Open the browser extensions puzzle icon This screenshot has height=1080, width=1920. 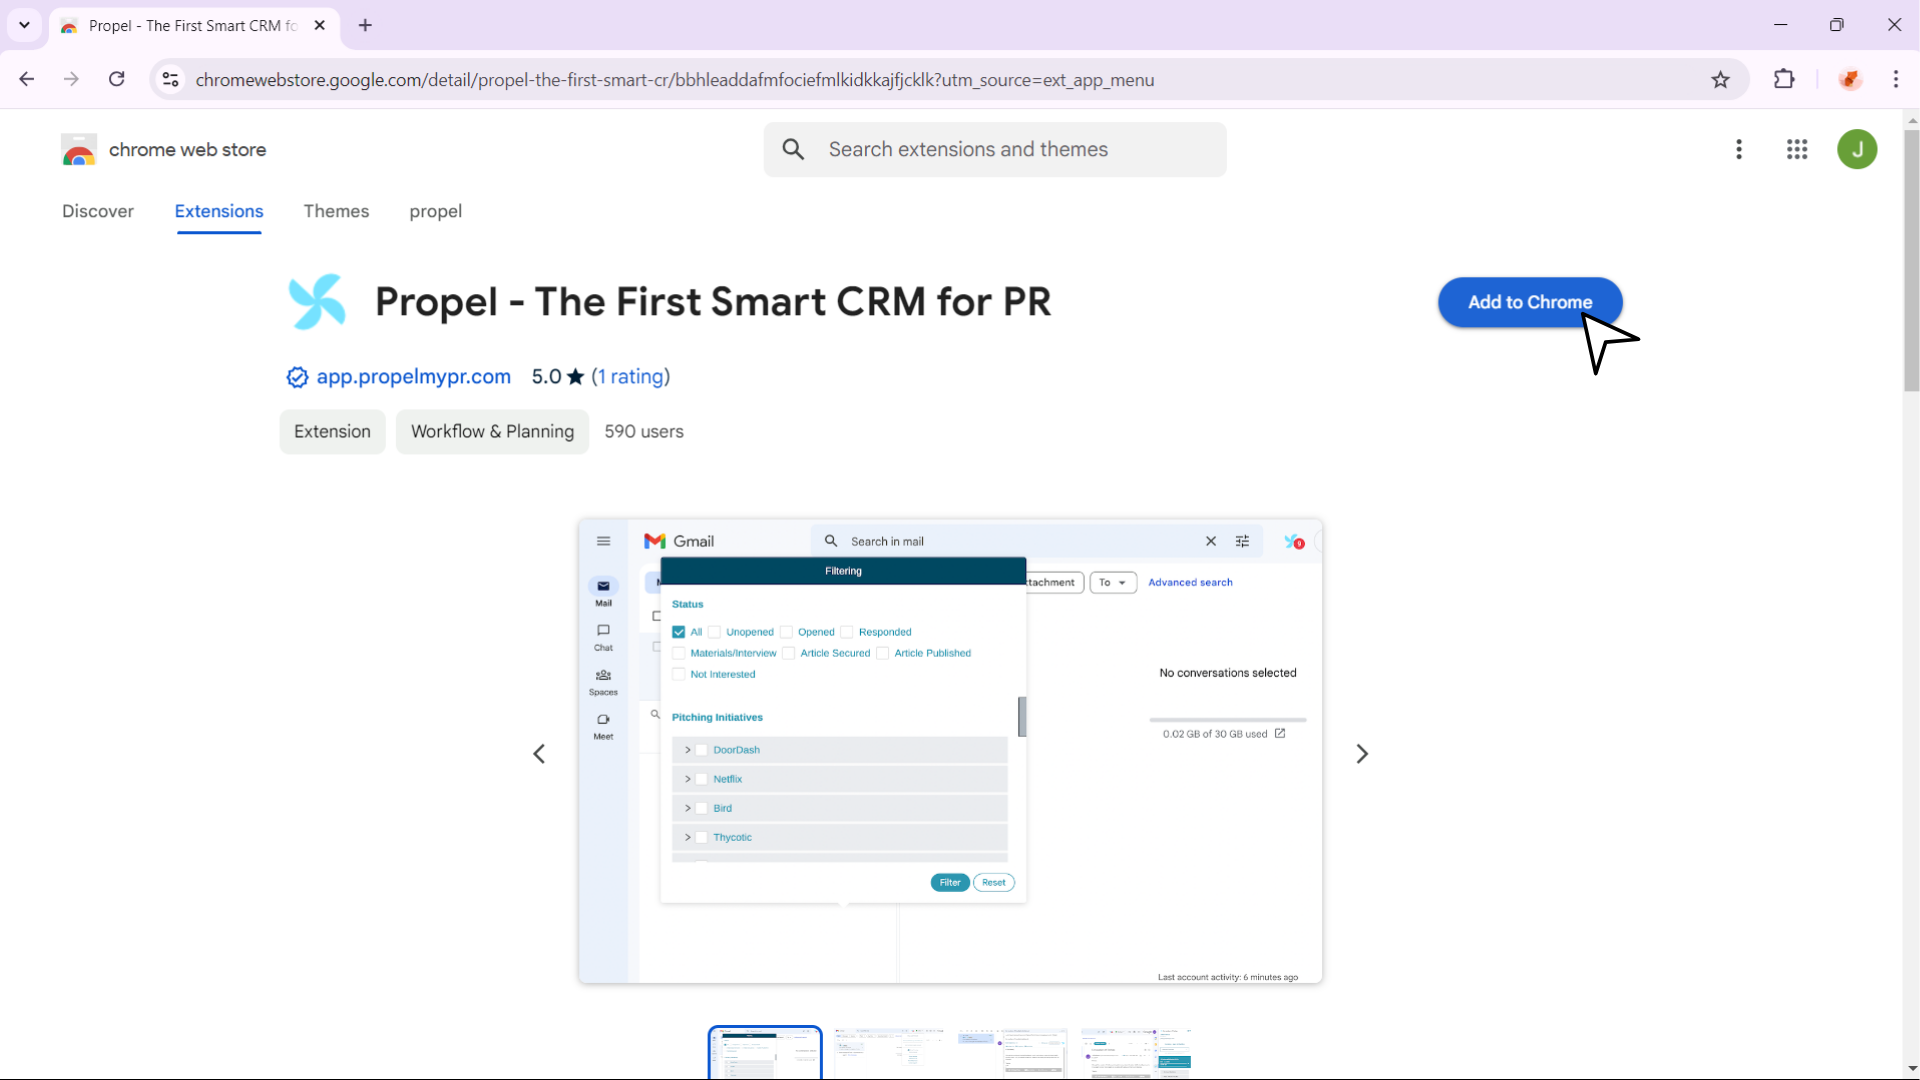tap(1784, 79)
